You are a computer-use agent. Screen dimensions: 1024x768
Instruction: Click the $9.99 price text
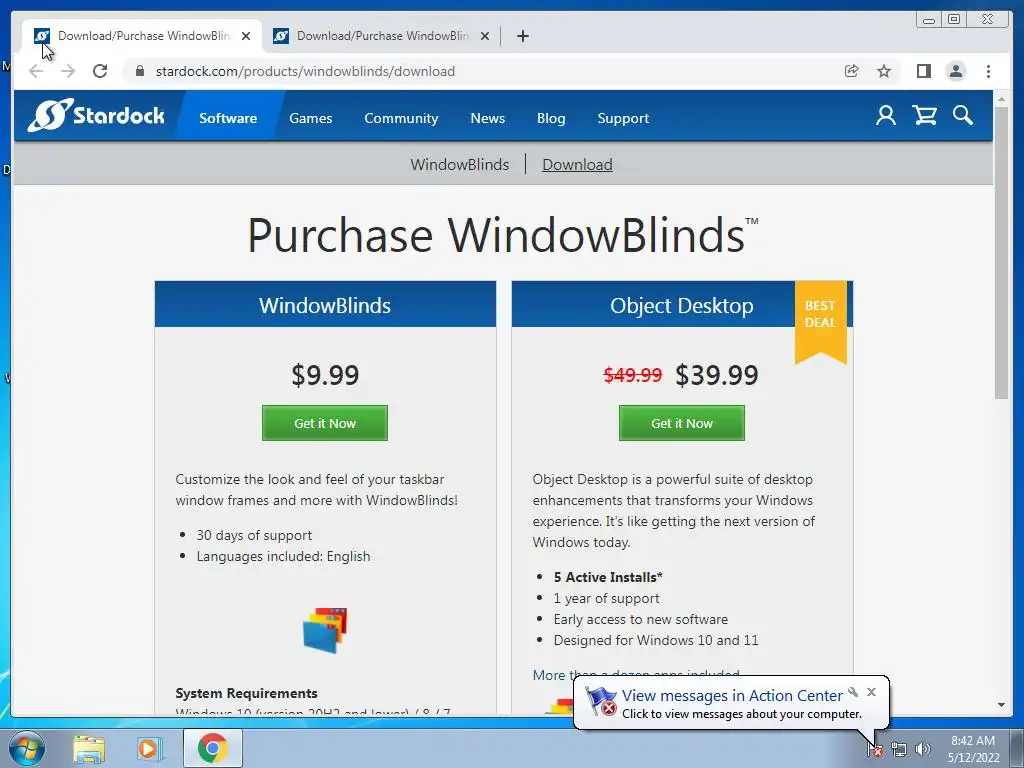pos(325,375)
